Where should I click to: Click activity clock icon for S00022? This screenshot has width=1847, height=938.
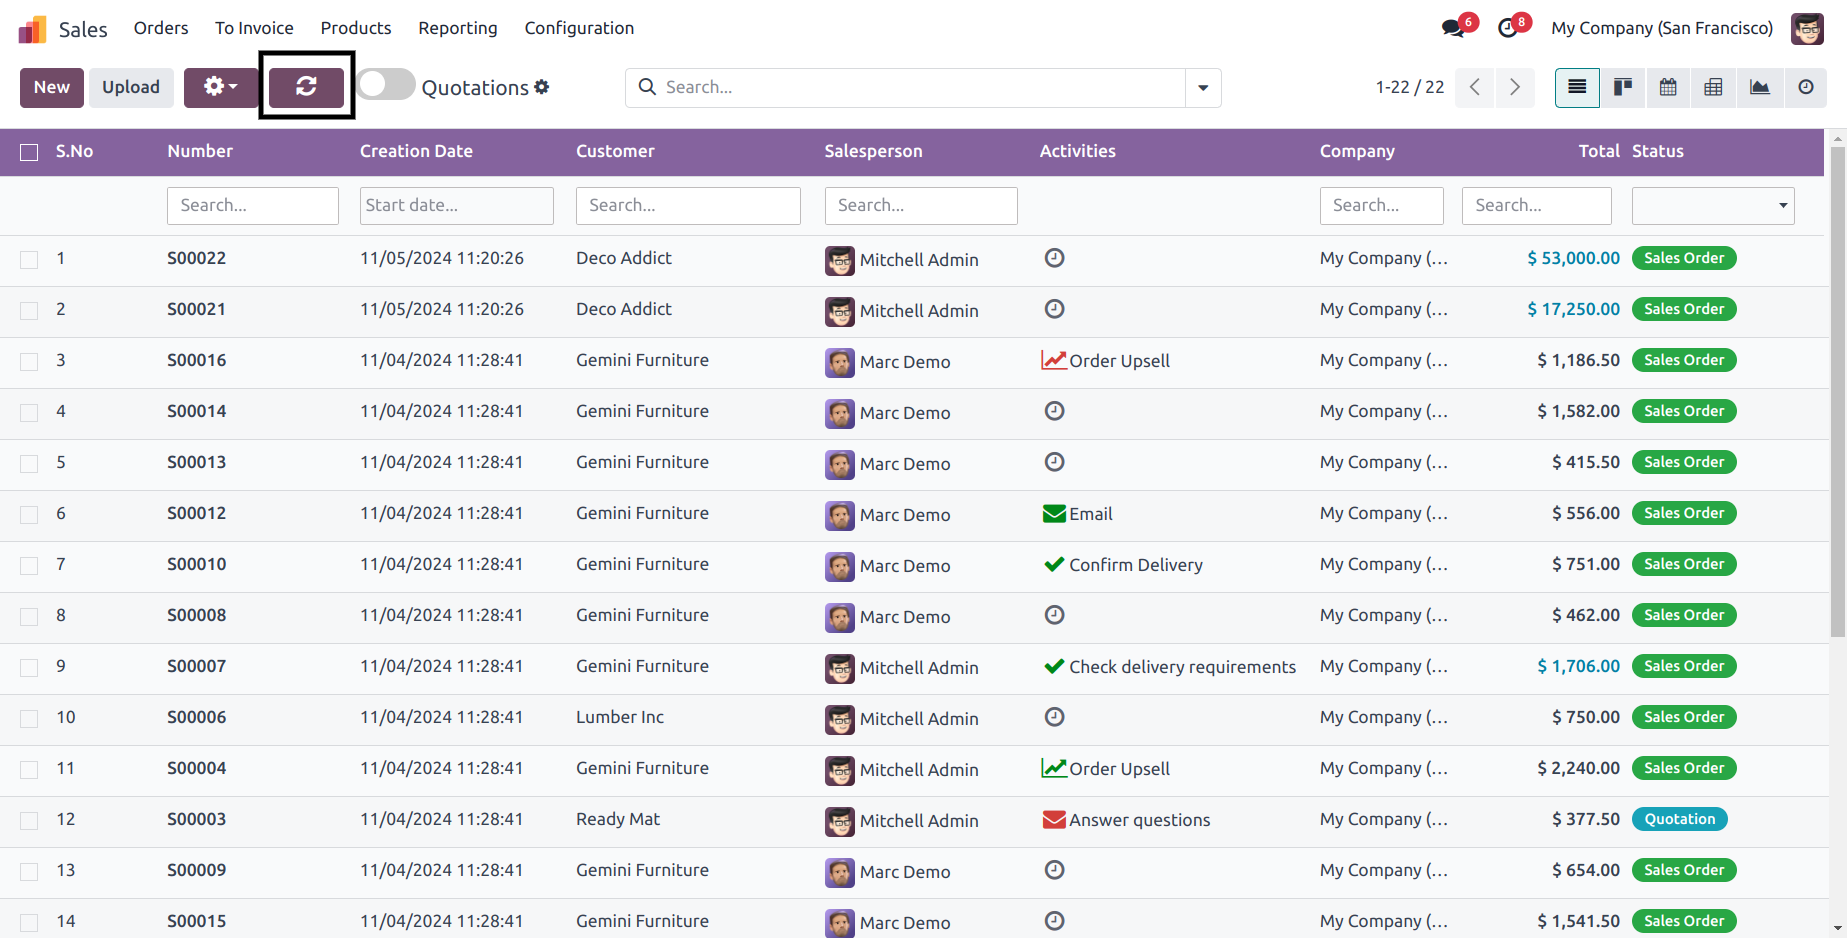click(x=1054, y=258)
